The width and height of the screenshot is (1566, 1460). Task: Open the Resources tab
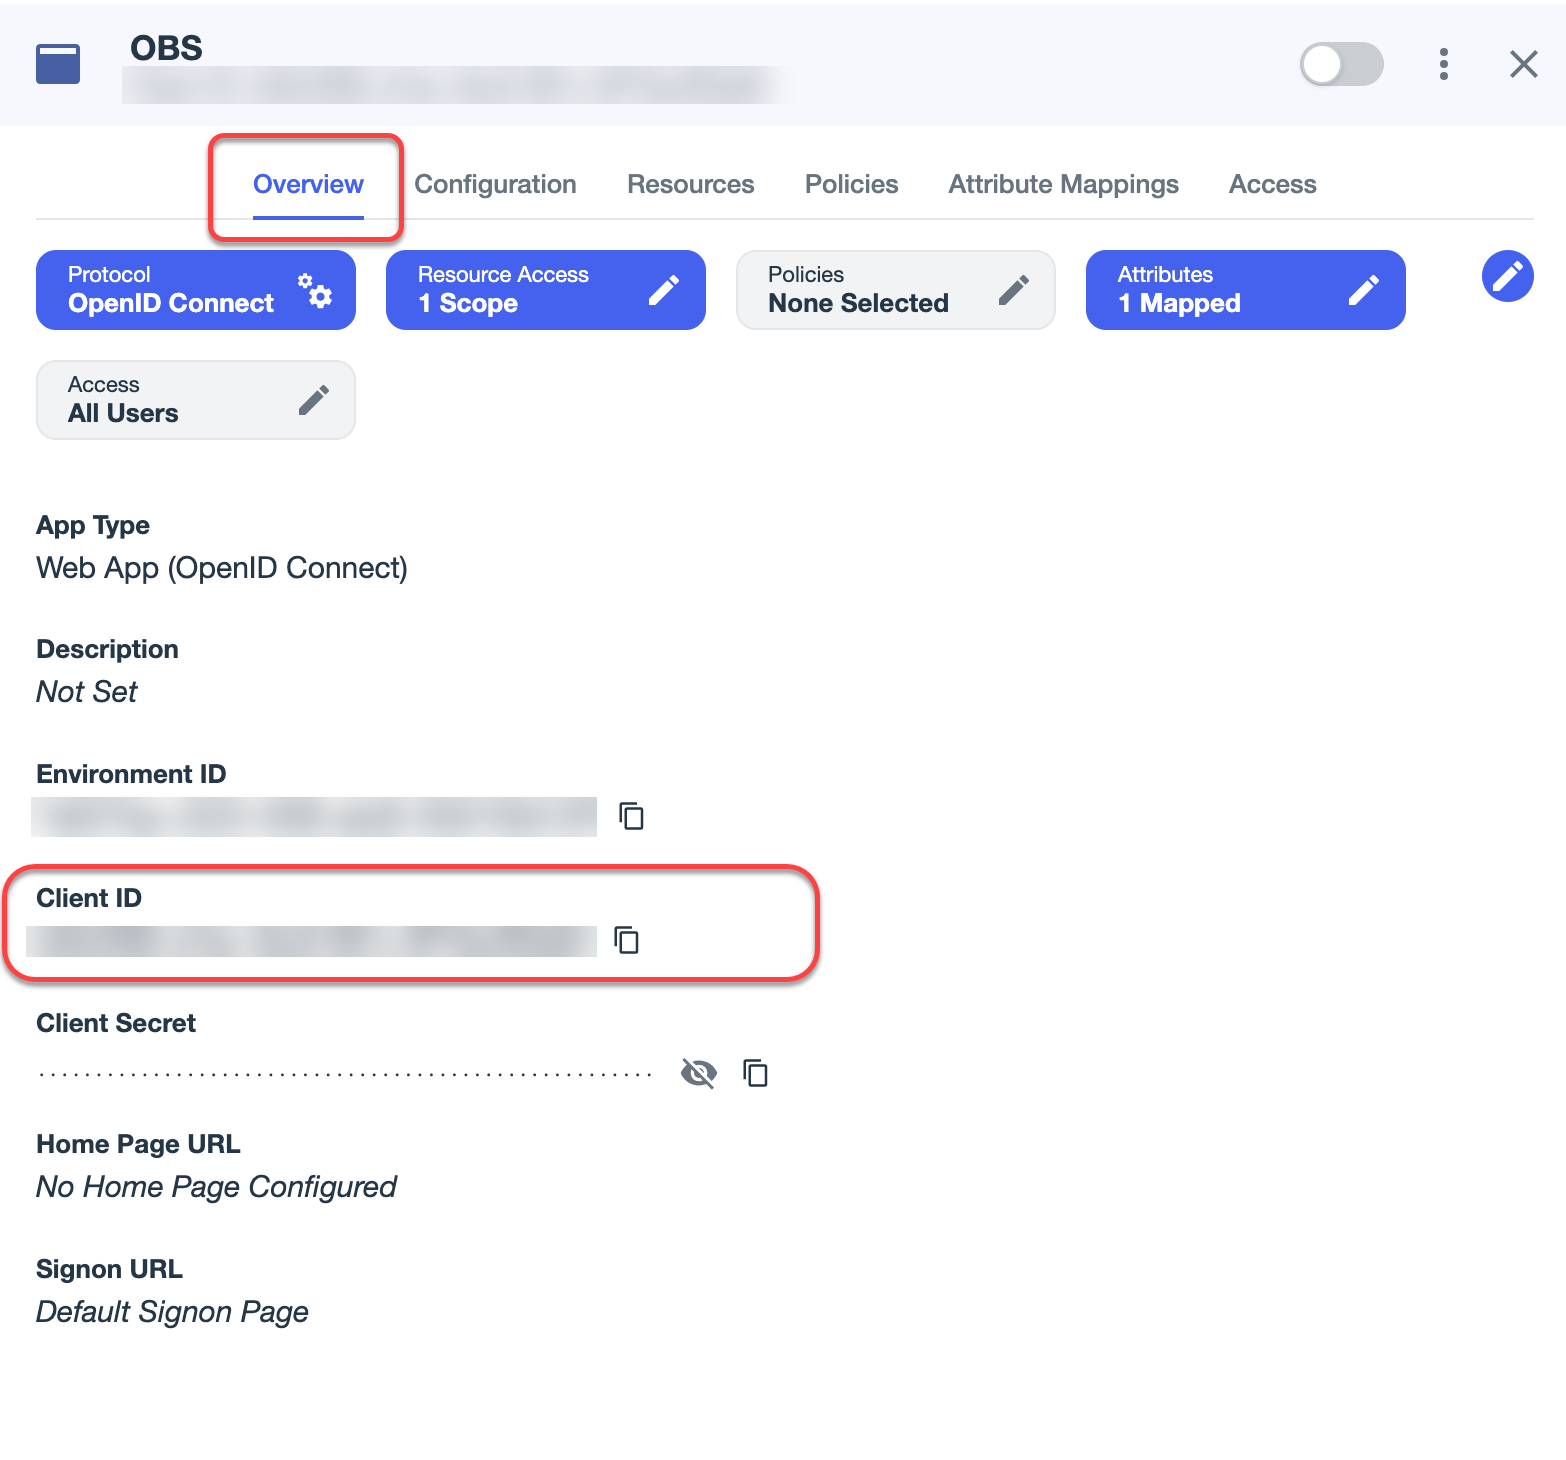pyautogui.click(x=690, y=184)
